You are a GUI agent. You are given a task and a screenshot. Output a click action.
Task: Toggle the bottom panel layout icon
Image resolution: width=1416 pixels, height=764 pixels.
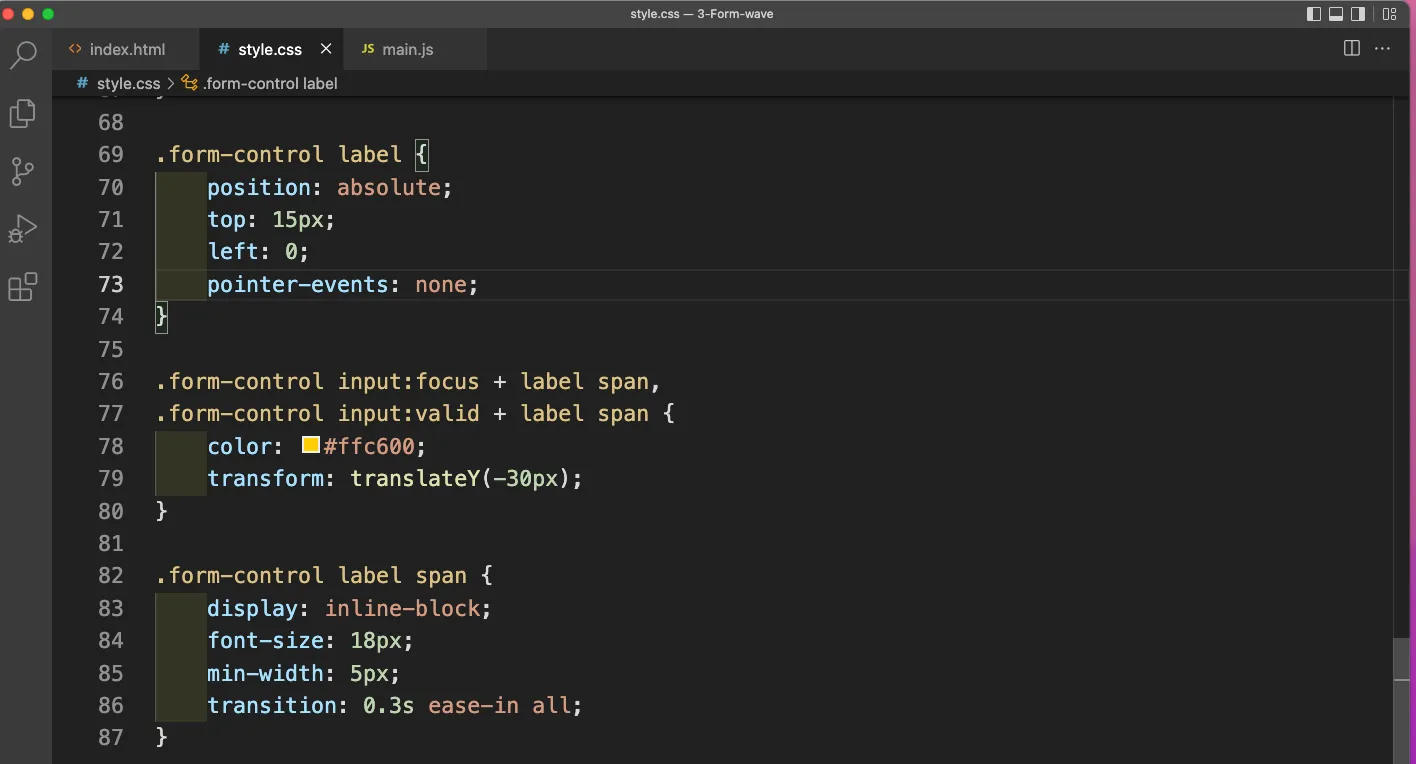pyautogui.click(x=1336, y=14)
